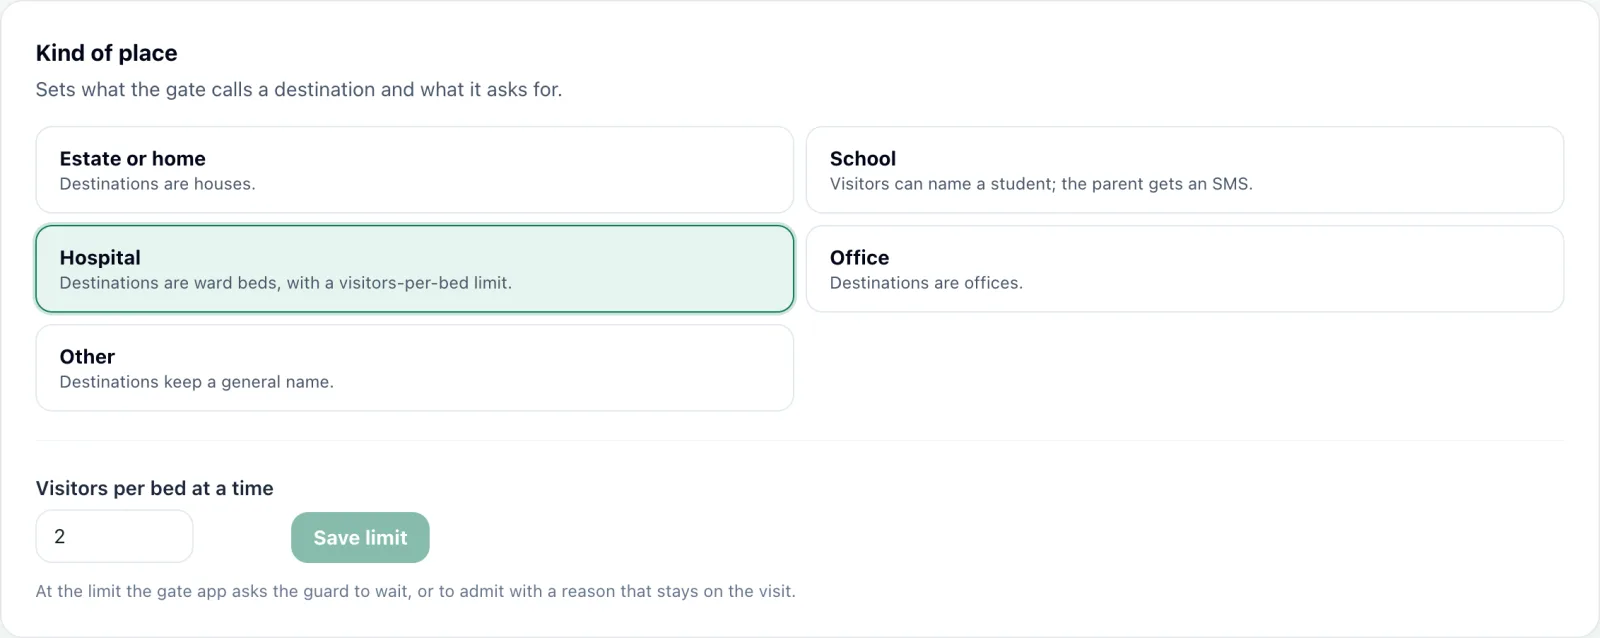The width and height of the screenshot is (1600, 638).
Task: Click the text 'Sets what the gate calls a destination'
Action: tap(205, 90)
